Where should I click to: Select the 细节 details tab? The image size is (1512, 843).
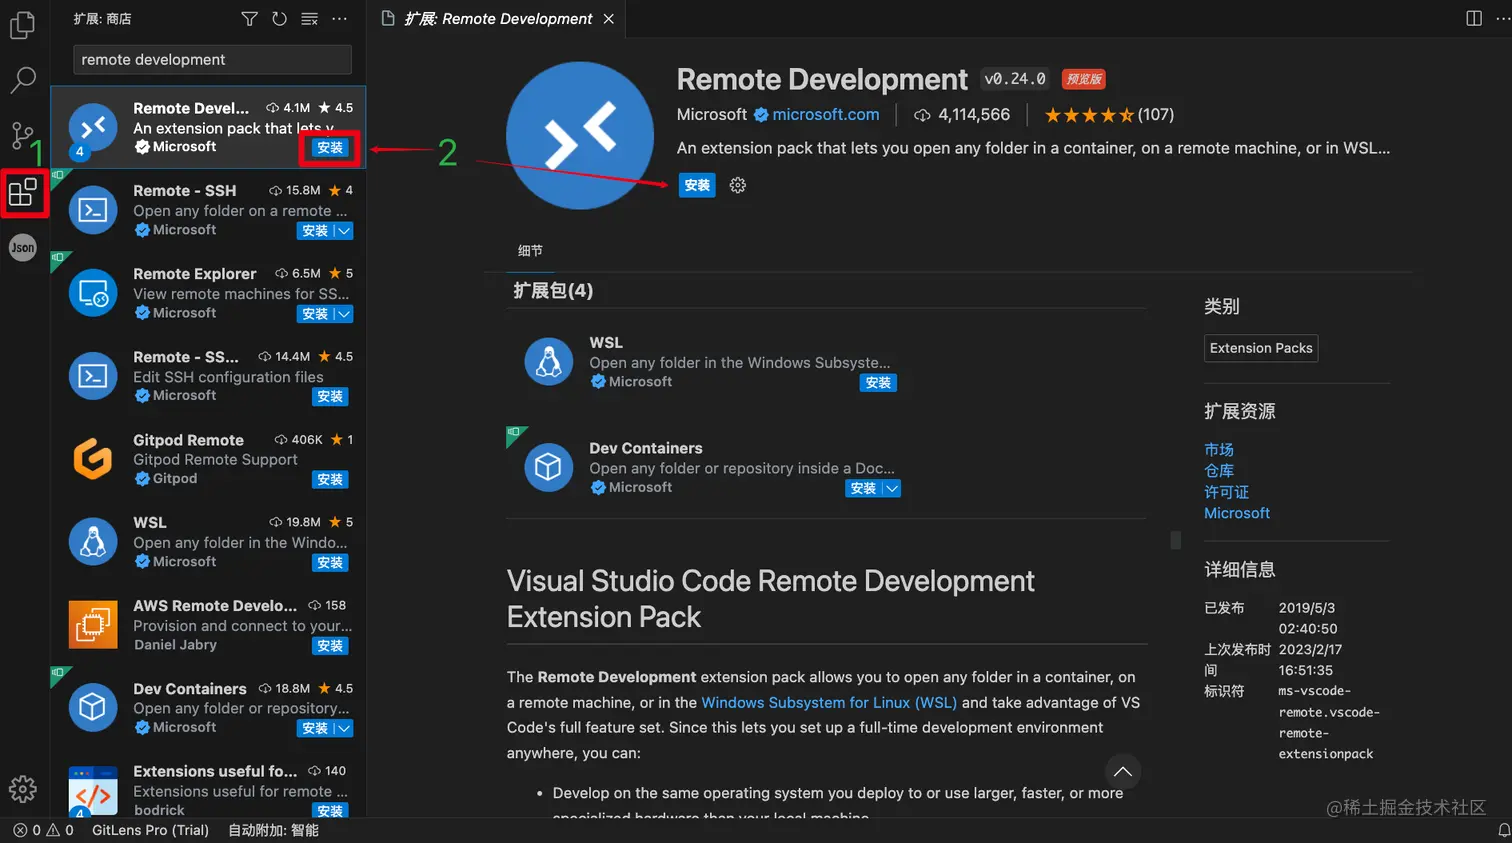tap(530, 251)
